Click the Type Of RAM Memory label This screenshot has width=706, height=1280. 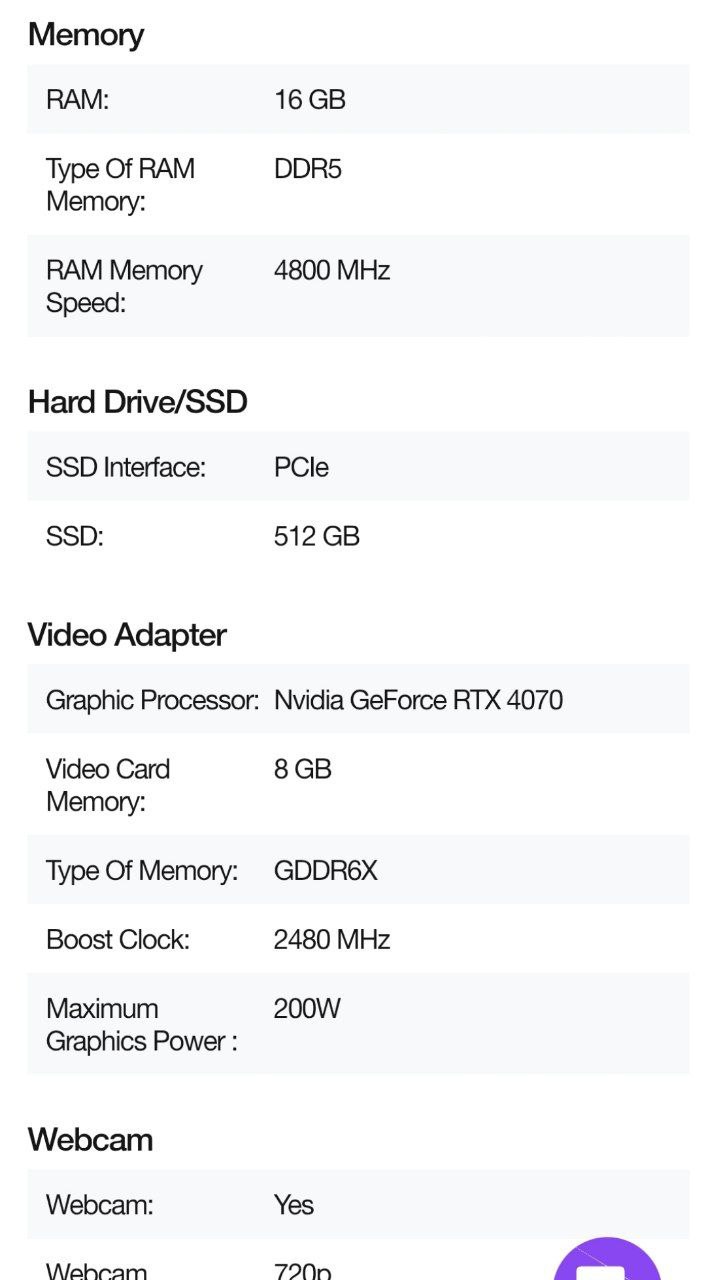pyautogui.click(x=120, y=185)
